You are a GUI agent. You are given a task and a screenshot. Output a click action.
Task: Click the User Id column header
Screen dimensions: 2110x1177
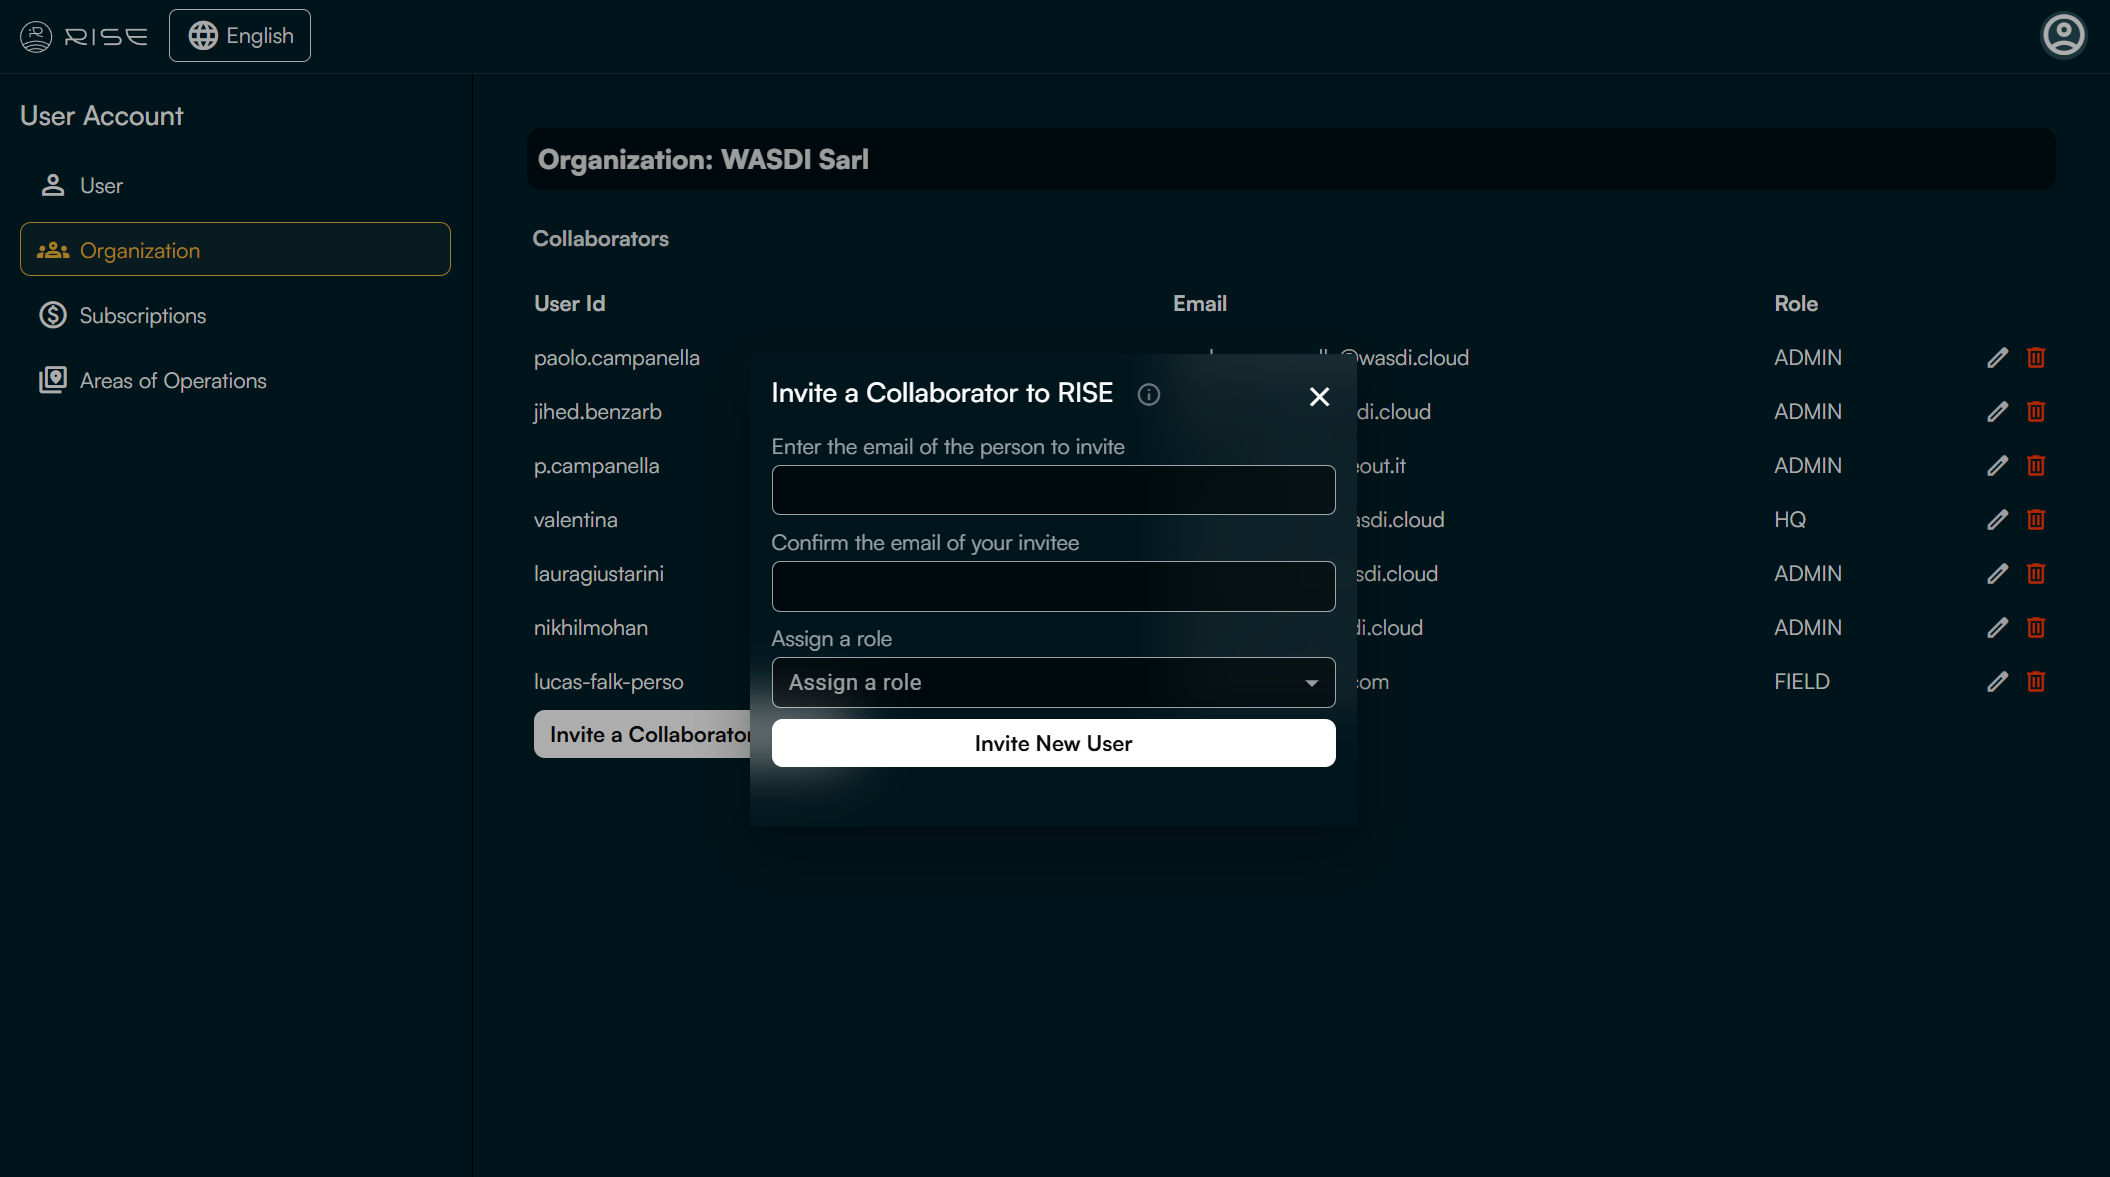coord(570,304)
